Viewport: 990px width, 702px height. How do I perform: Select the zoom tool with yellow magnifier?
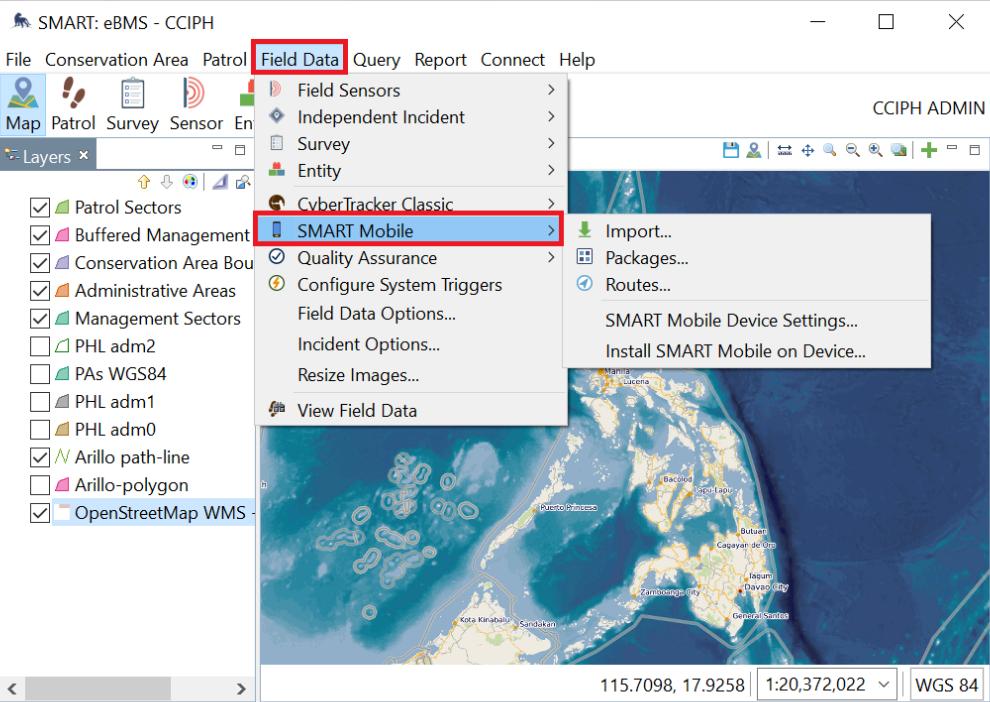830,150
